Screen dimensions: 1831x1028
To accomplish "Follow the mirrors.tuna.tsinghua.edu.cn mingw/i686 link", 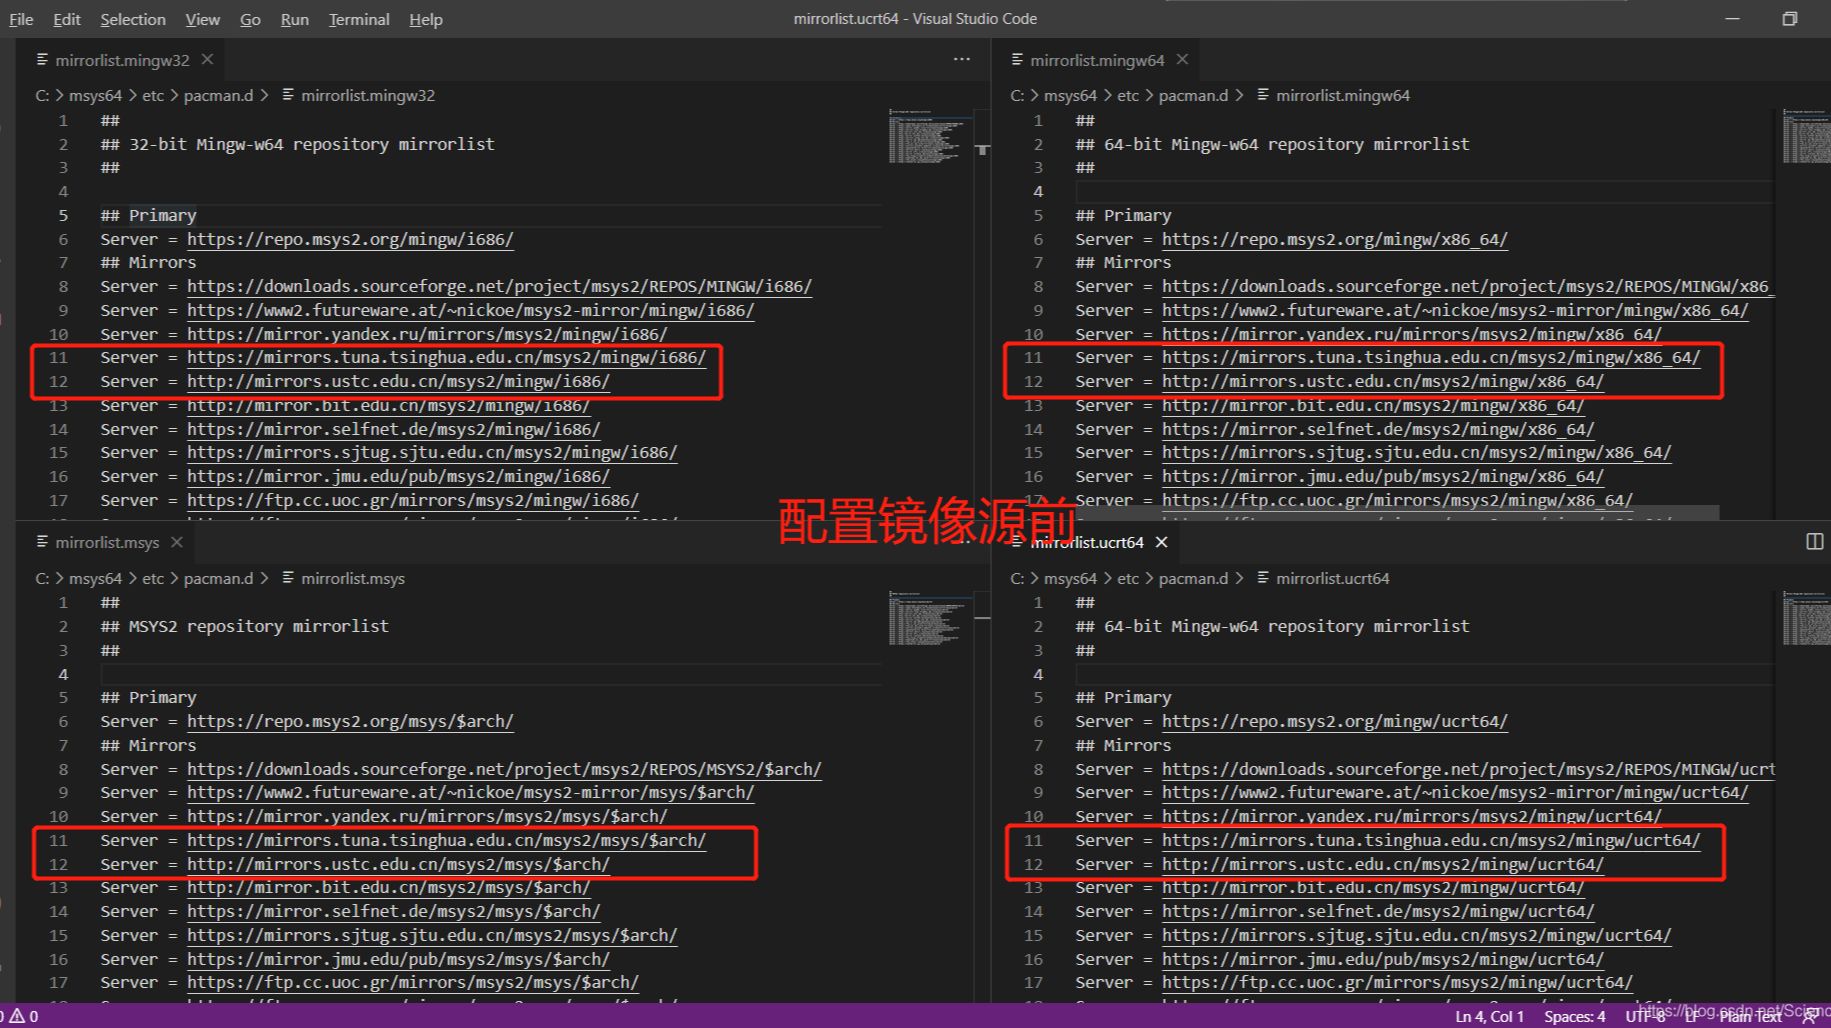I will click(x=446, y=357).
